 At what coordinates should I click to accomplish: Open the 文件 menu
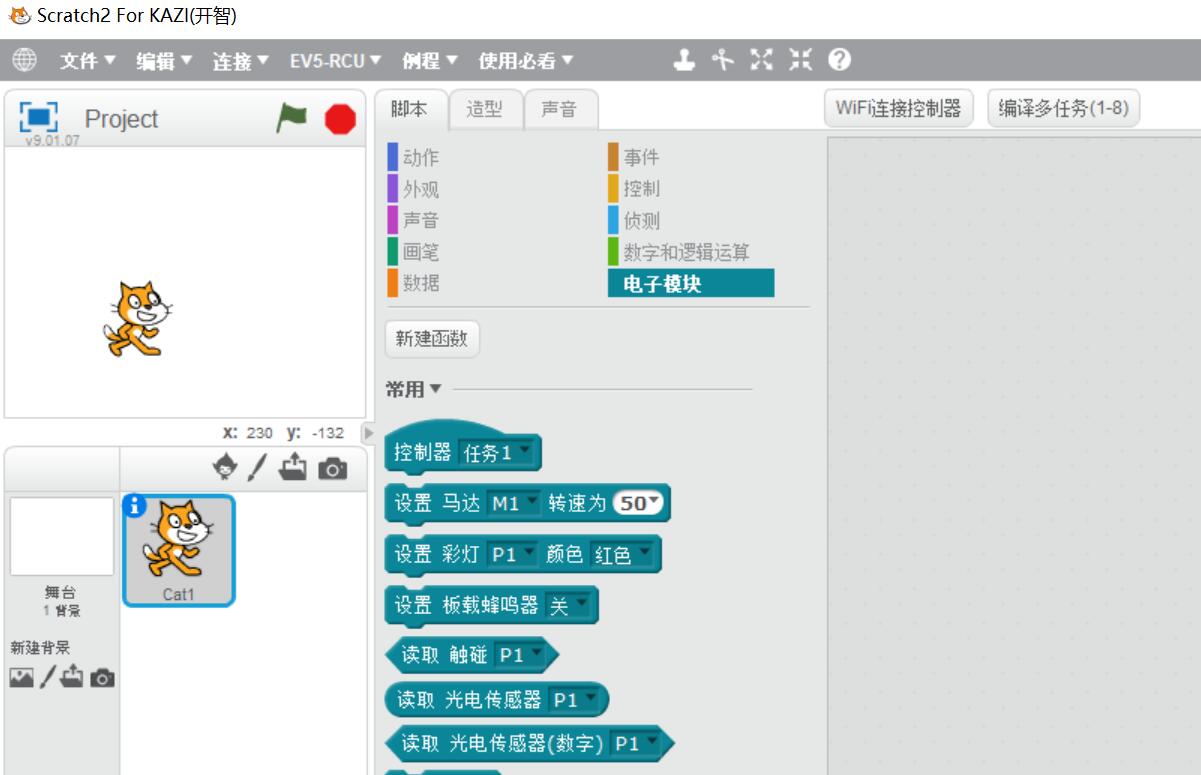88,61
